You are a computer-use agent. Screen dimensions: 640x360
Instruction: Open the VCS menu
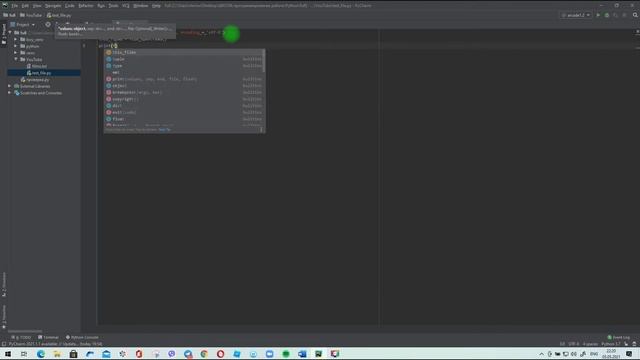pyautogui.click(x=126, y=6)
